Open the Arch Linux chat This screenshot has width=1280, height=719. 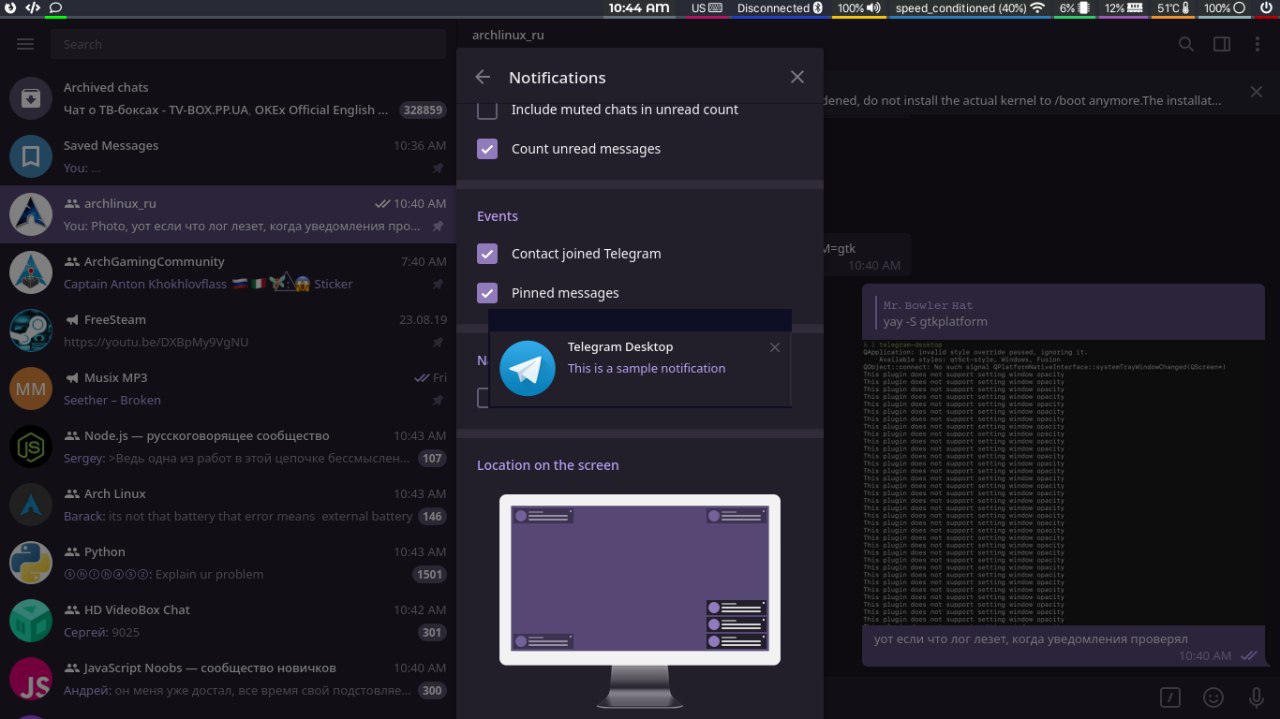(228, 505)
